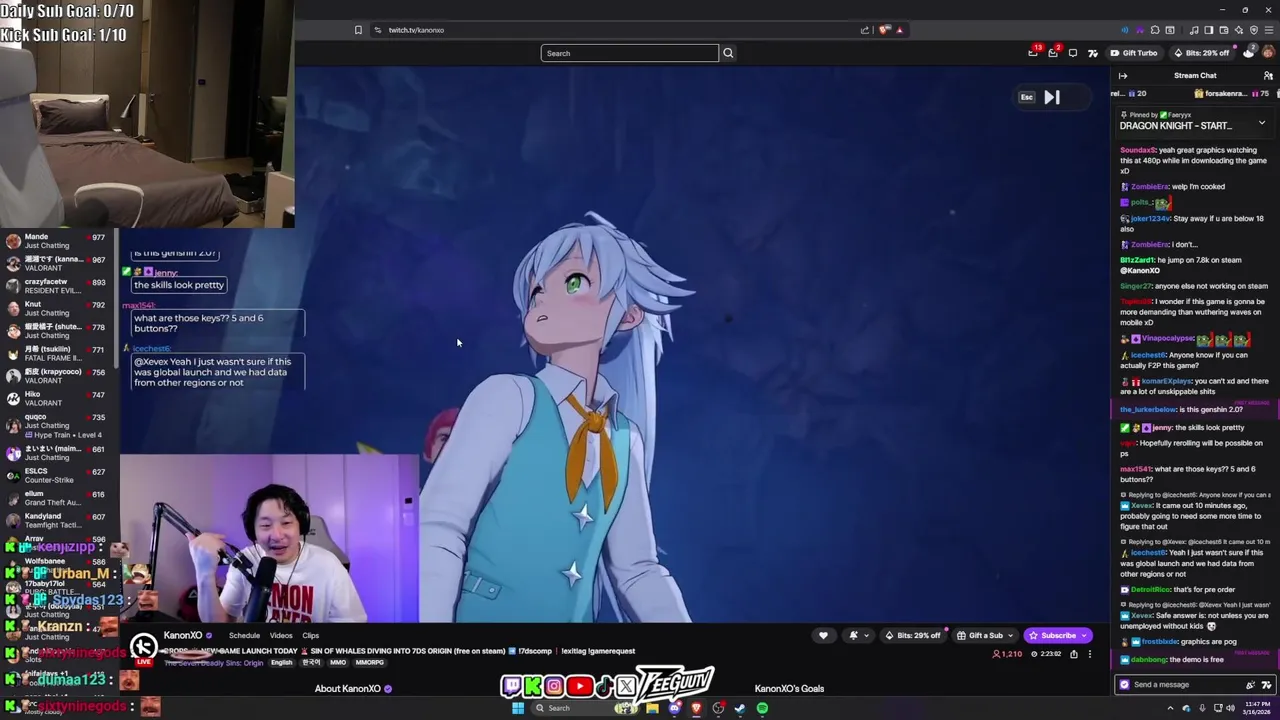Skip cutscene with the skip-forward button

tap(1052, 97)
